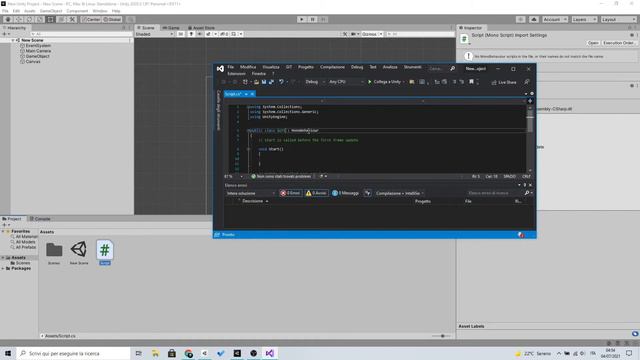Select Unity custom editor tools icon
Image resolution: width=640 pixels, height=360 pixels.
[72, 19]
